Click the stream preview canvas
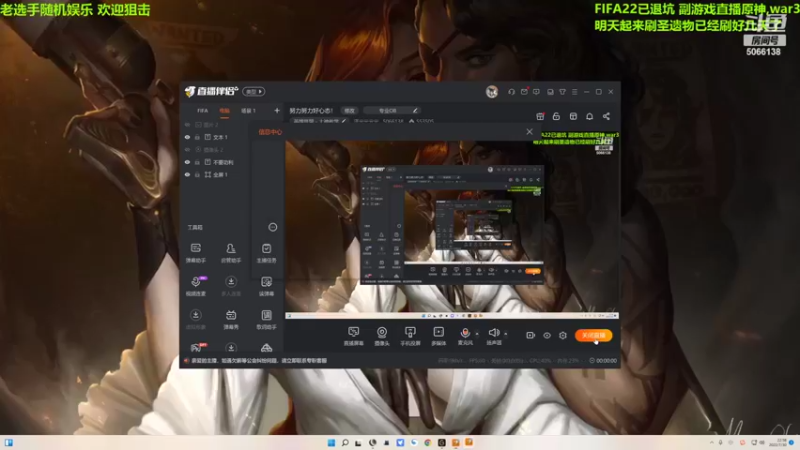This screenshot has width=800, height=450. (452, 229)
